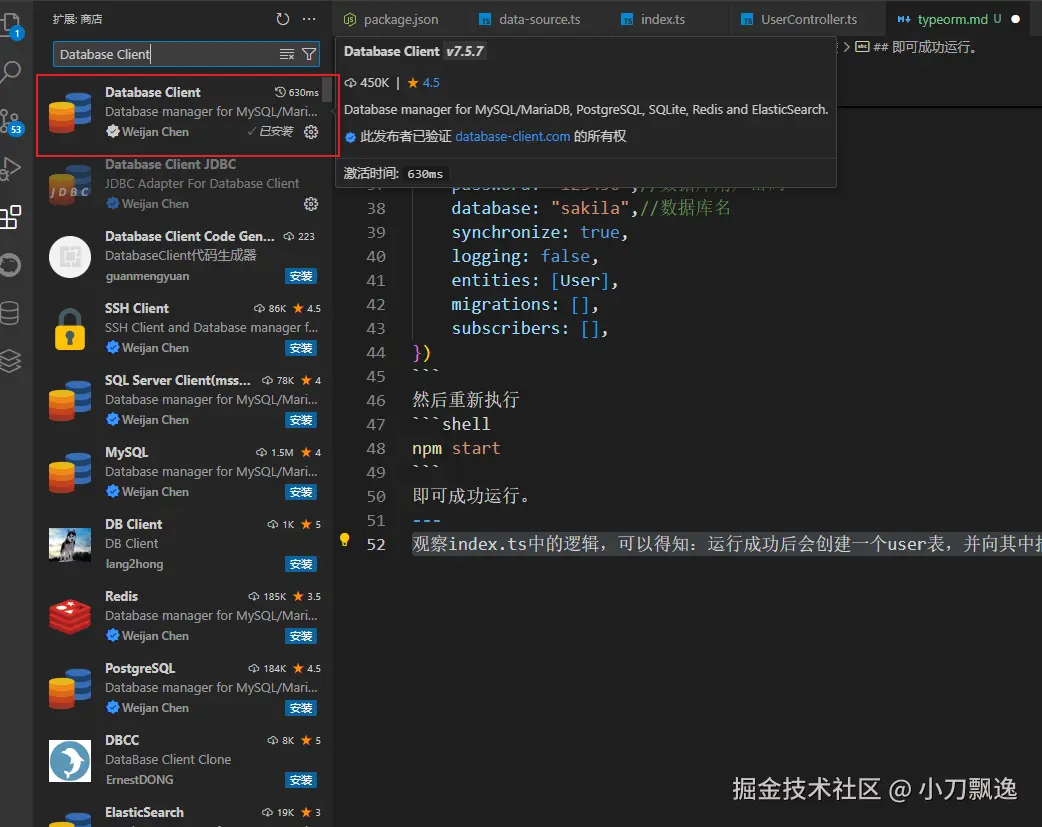Click line number 52 in gutter
Viewport: 1042px width, 827px height.
point(375,544)
